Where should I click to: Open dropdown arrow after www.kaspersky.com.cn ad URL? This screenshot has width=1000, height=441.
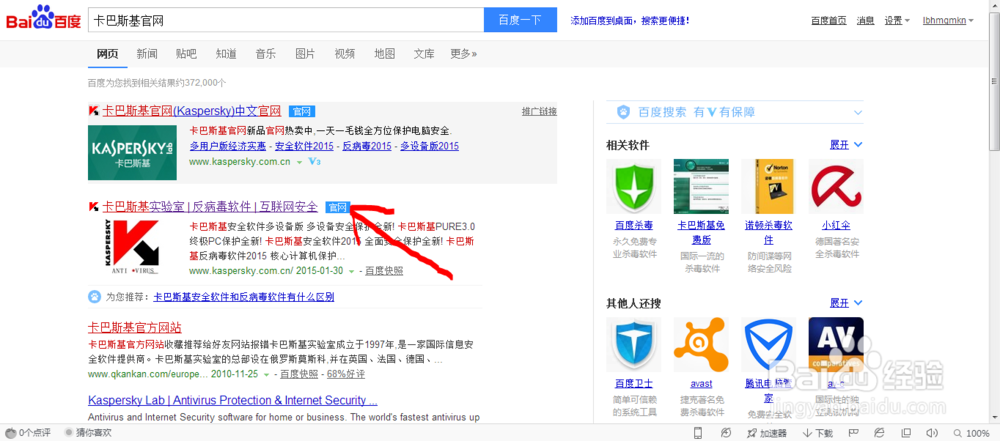click(x=298, y=163)
